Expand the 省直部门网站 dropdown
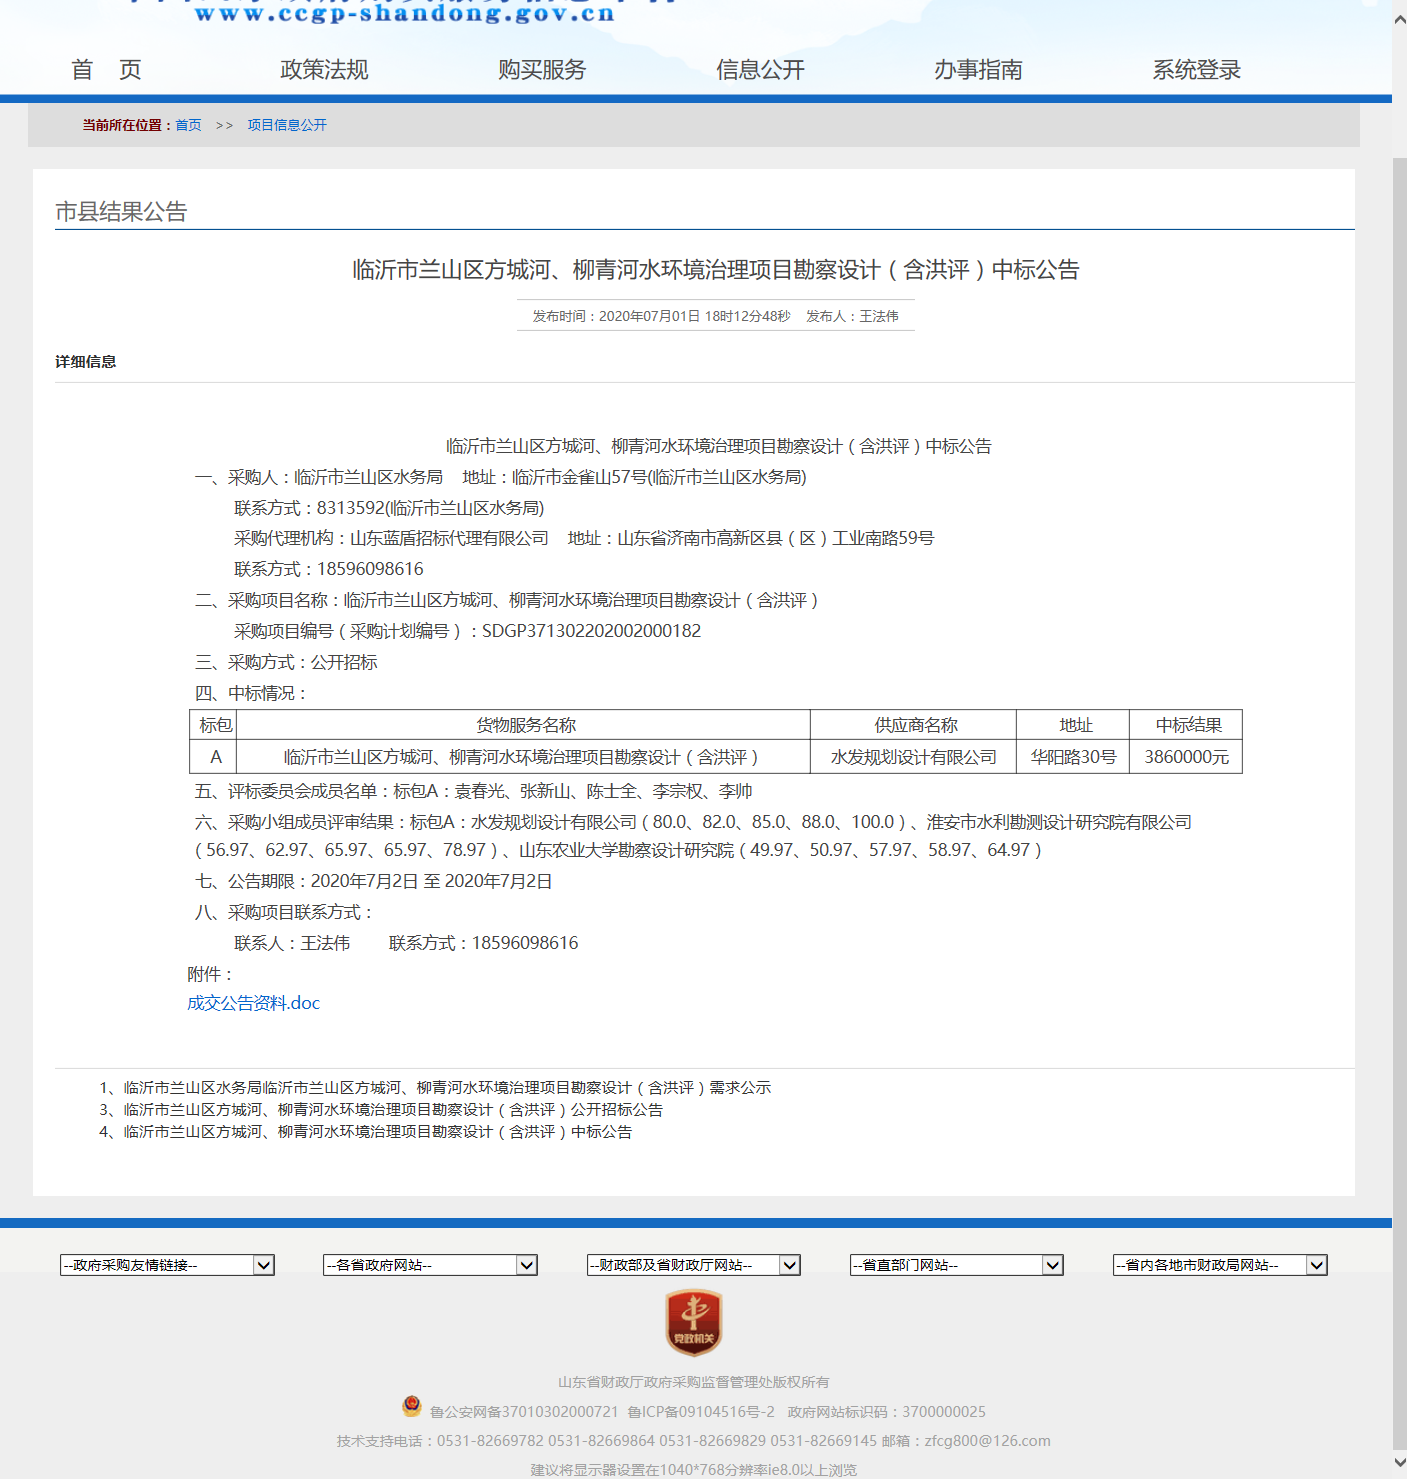Screen dimensions: 1407x1479 [x=956, y=1265]
